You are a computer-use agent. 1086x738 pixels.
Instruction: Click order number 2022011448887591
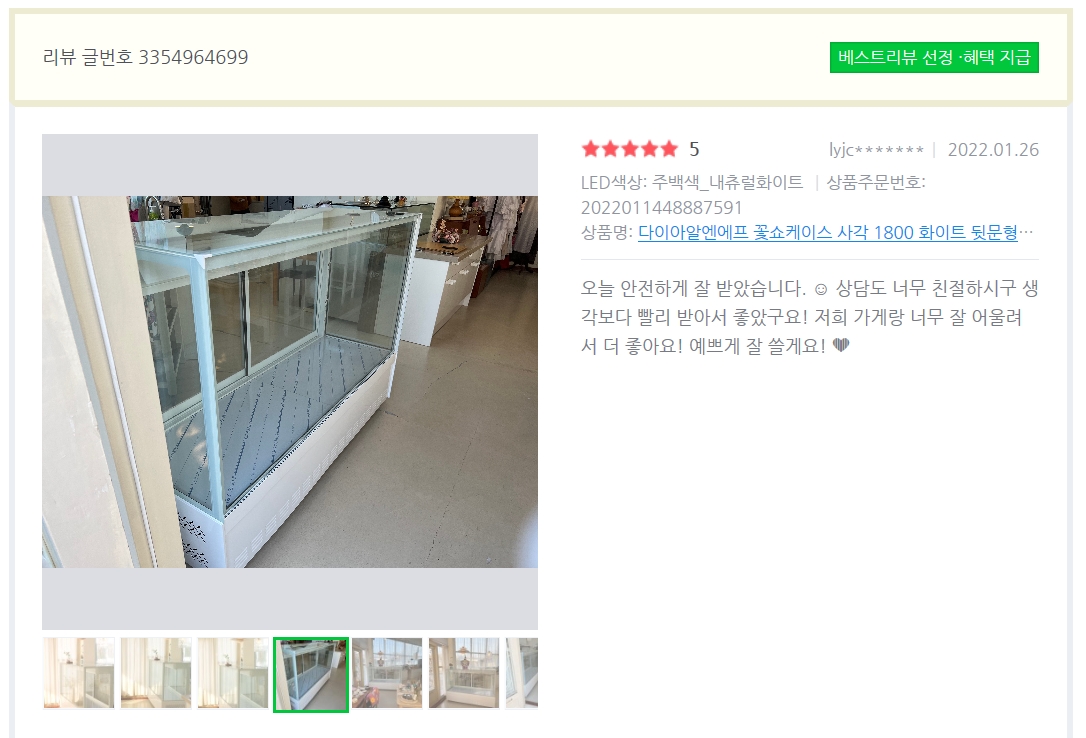tap(661, 208)
